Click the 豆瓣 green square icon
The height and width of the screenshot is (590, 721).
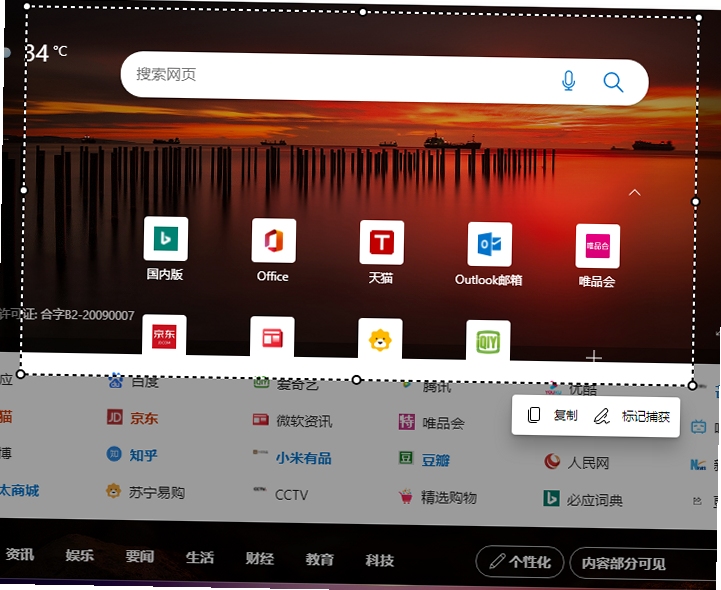[406, 458]
